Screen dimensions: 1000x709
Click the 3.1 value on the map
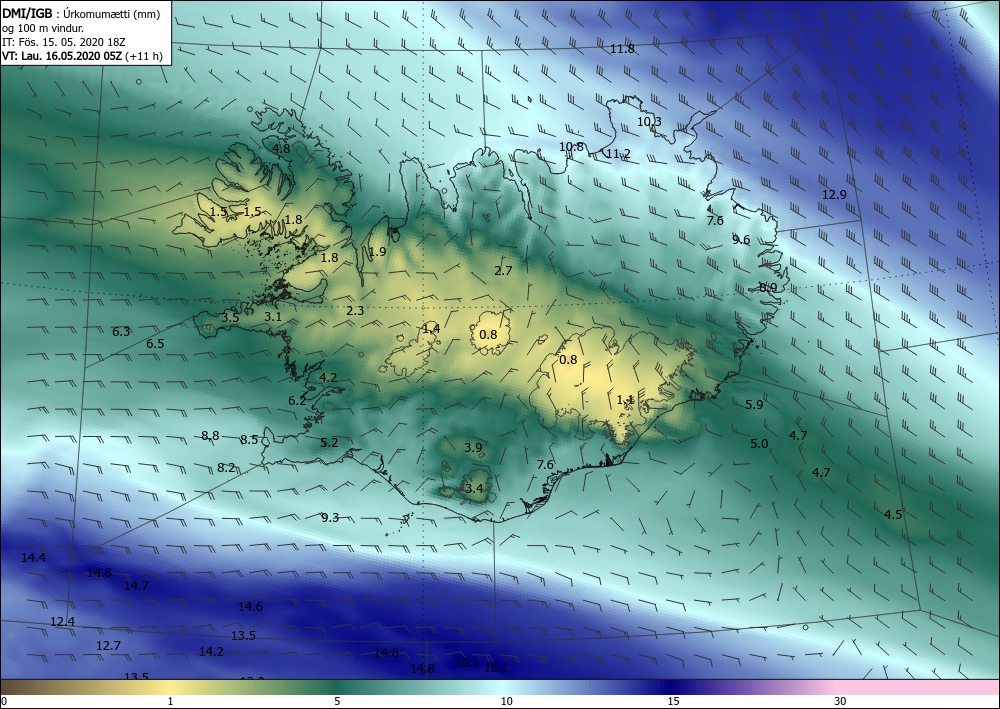(273, 316)
